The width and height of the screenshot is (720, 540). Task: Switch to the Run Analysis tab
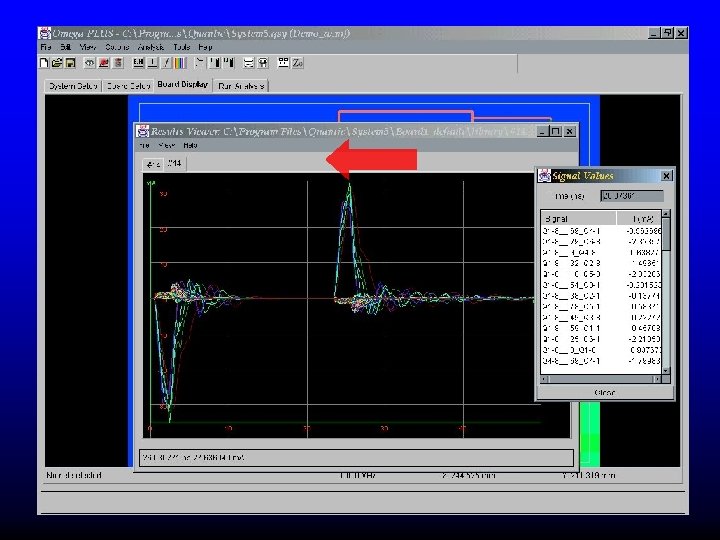(241, 86)
